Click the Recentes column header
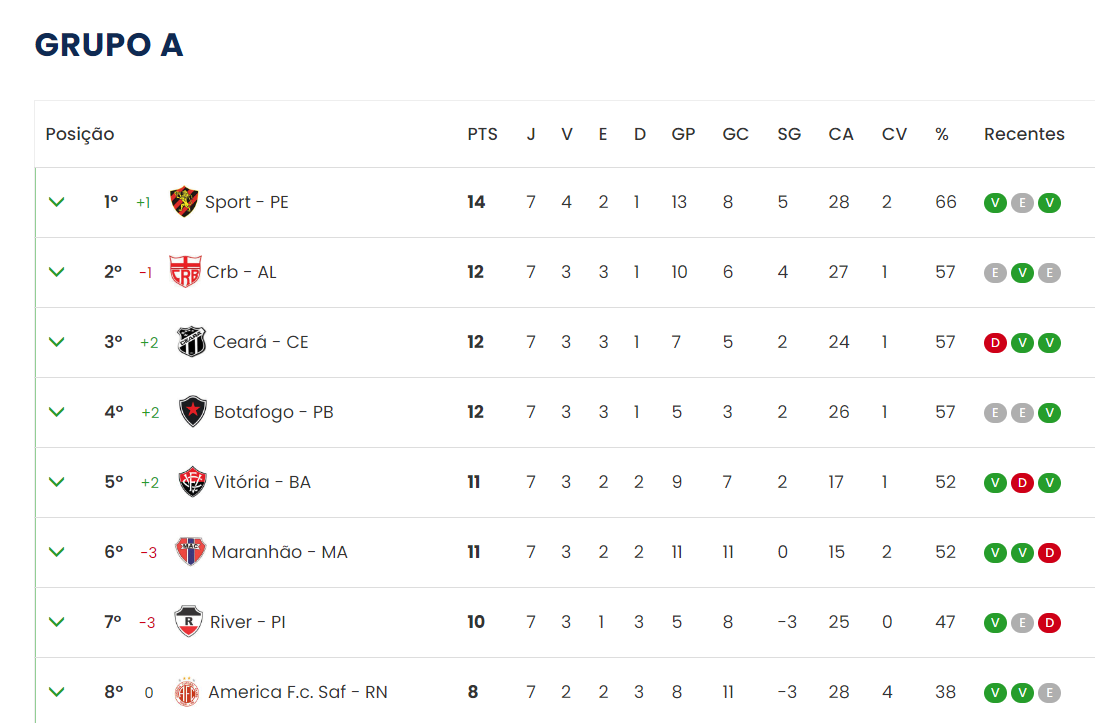This screenshot has height=723, width=1095. click(x=1024, y=134)
